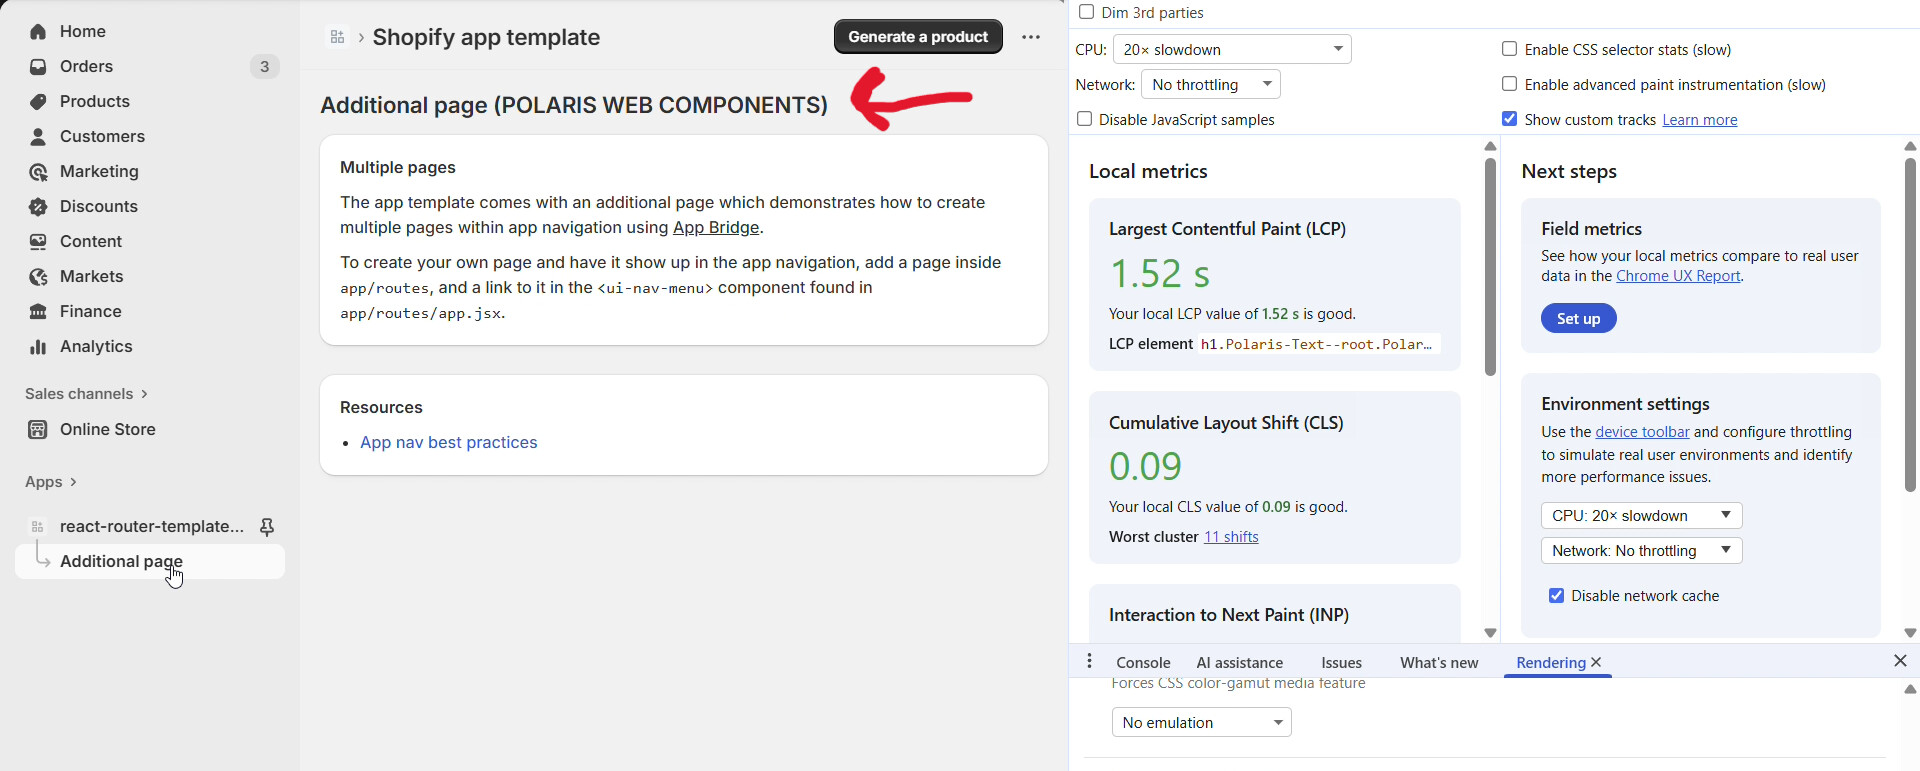The height and width of the screenshot is (771, 1920).
Task: Open react-router-template app in sidebar
Action: (150, 527)
